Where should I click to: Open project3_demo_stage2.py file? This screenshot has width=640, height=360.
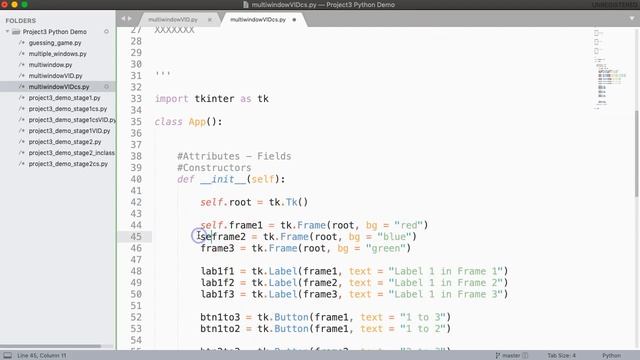pos(65,142)
